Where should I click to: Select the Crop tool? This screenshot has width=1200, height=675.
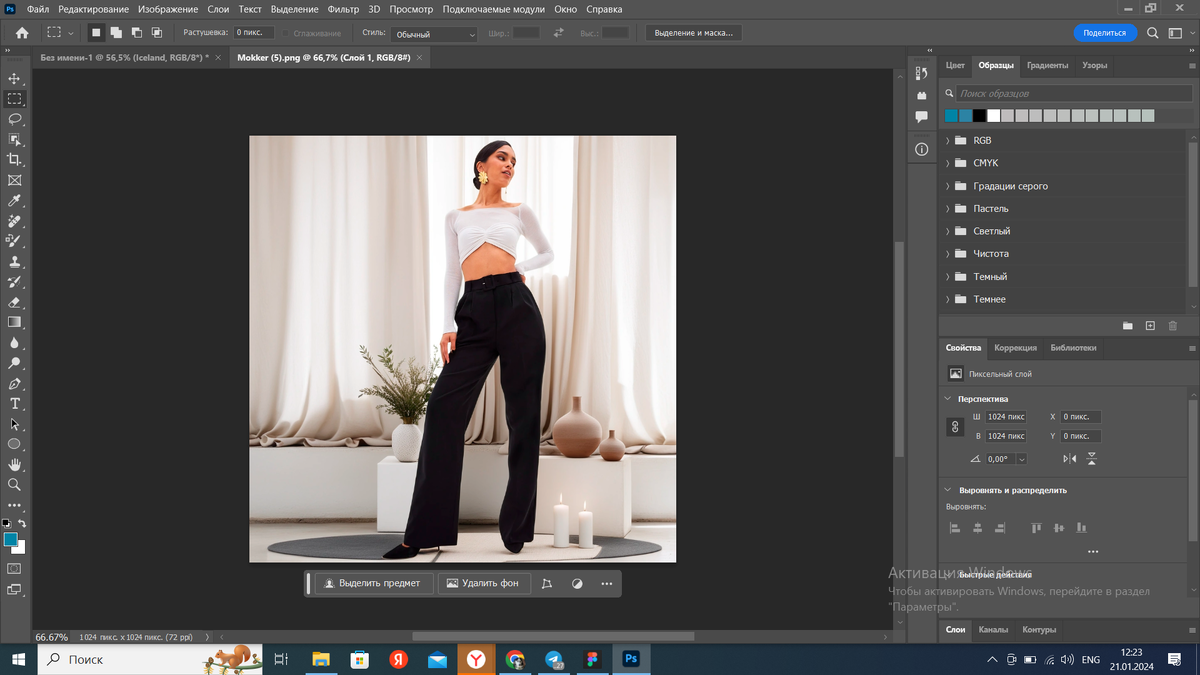point(14,160)
